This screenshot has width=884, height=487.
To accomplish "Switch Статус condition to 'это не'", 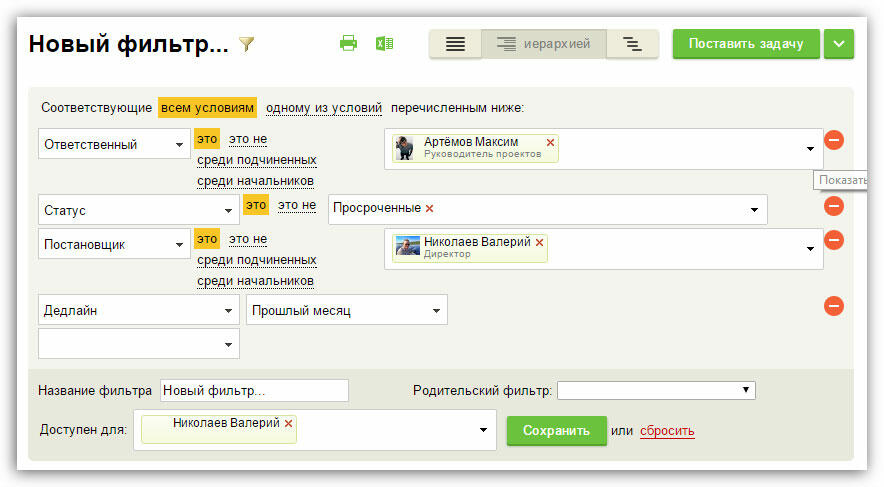I will [296, 205].
